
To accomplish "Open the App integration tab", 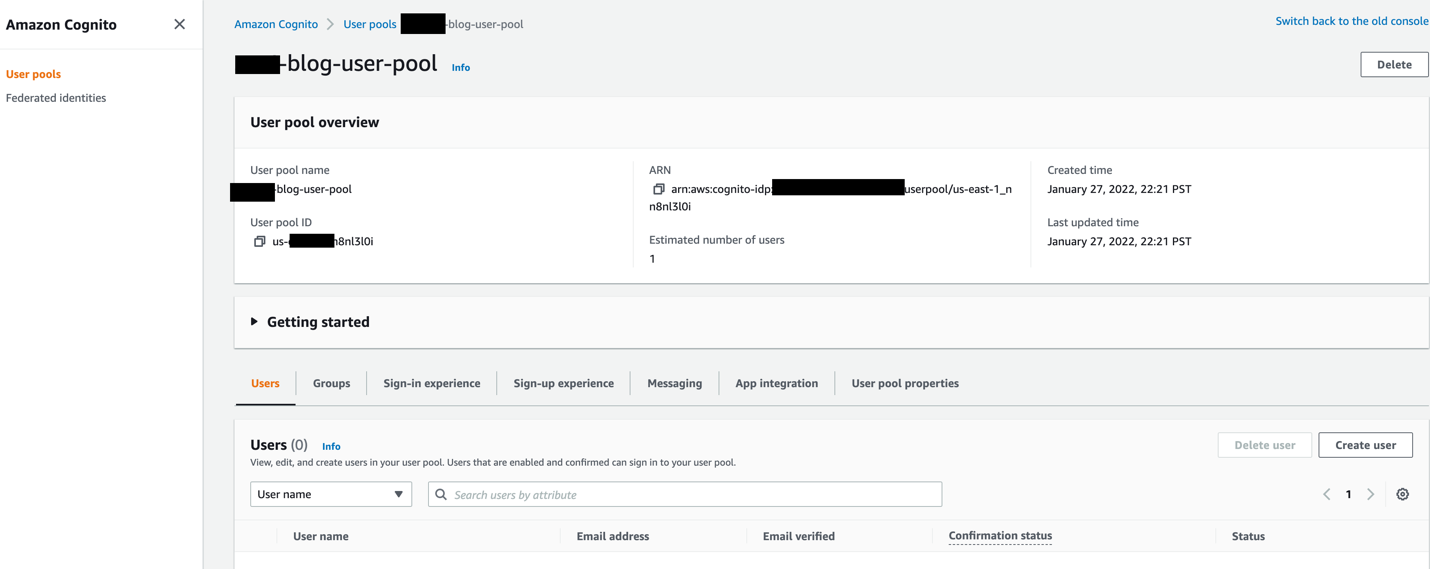I will 776,383.
